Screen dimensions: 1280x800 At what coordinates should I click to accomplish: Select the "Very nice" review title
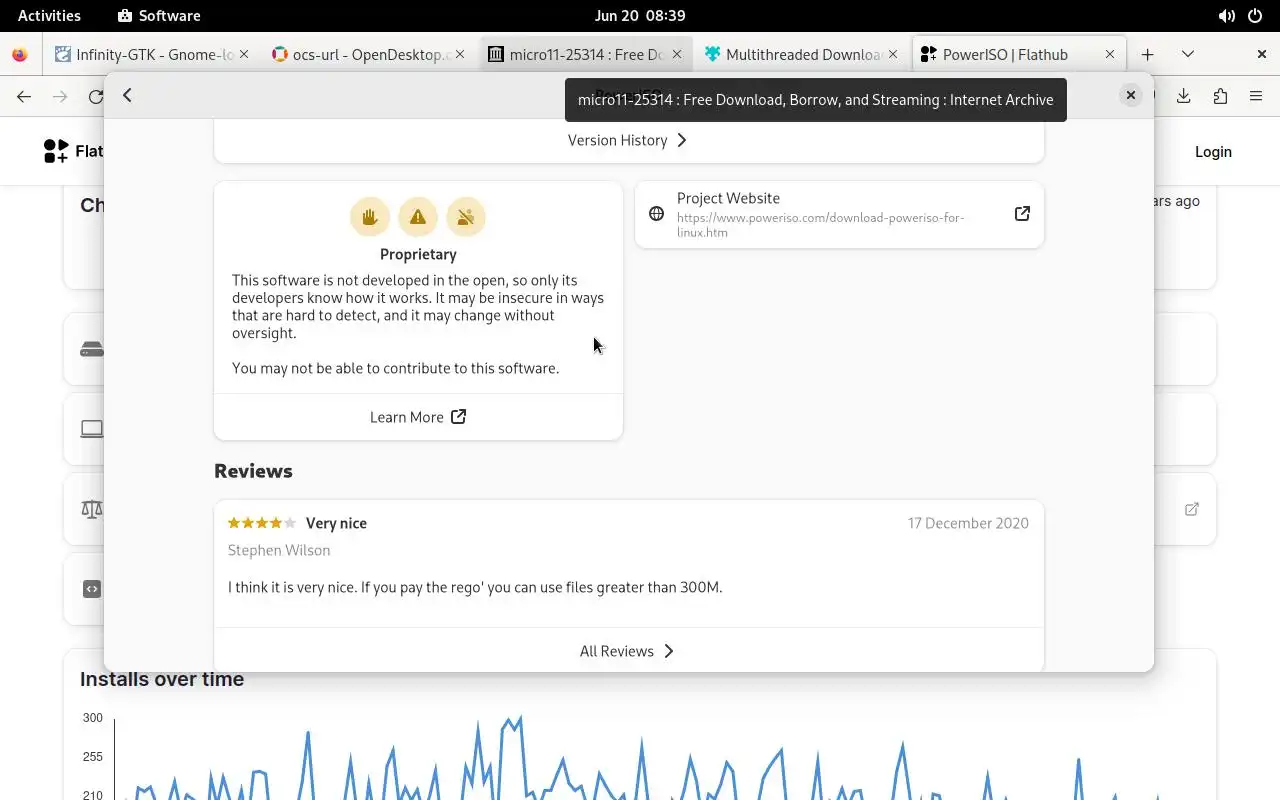click(336, 523)
